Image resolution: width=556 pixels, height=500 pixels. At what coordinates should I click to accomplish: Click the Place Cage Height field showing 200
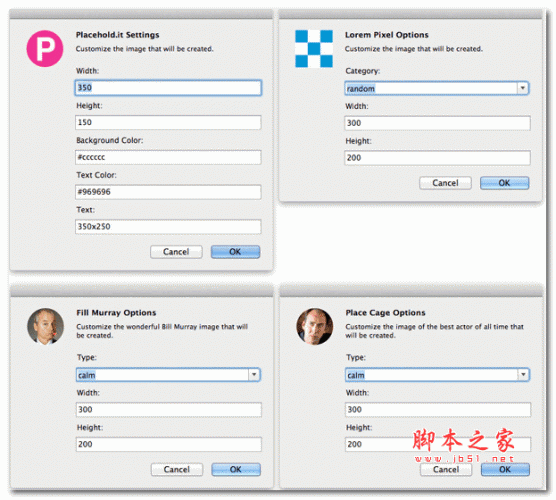pyautogui.click(x=438, y=444)
